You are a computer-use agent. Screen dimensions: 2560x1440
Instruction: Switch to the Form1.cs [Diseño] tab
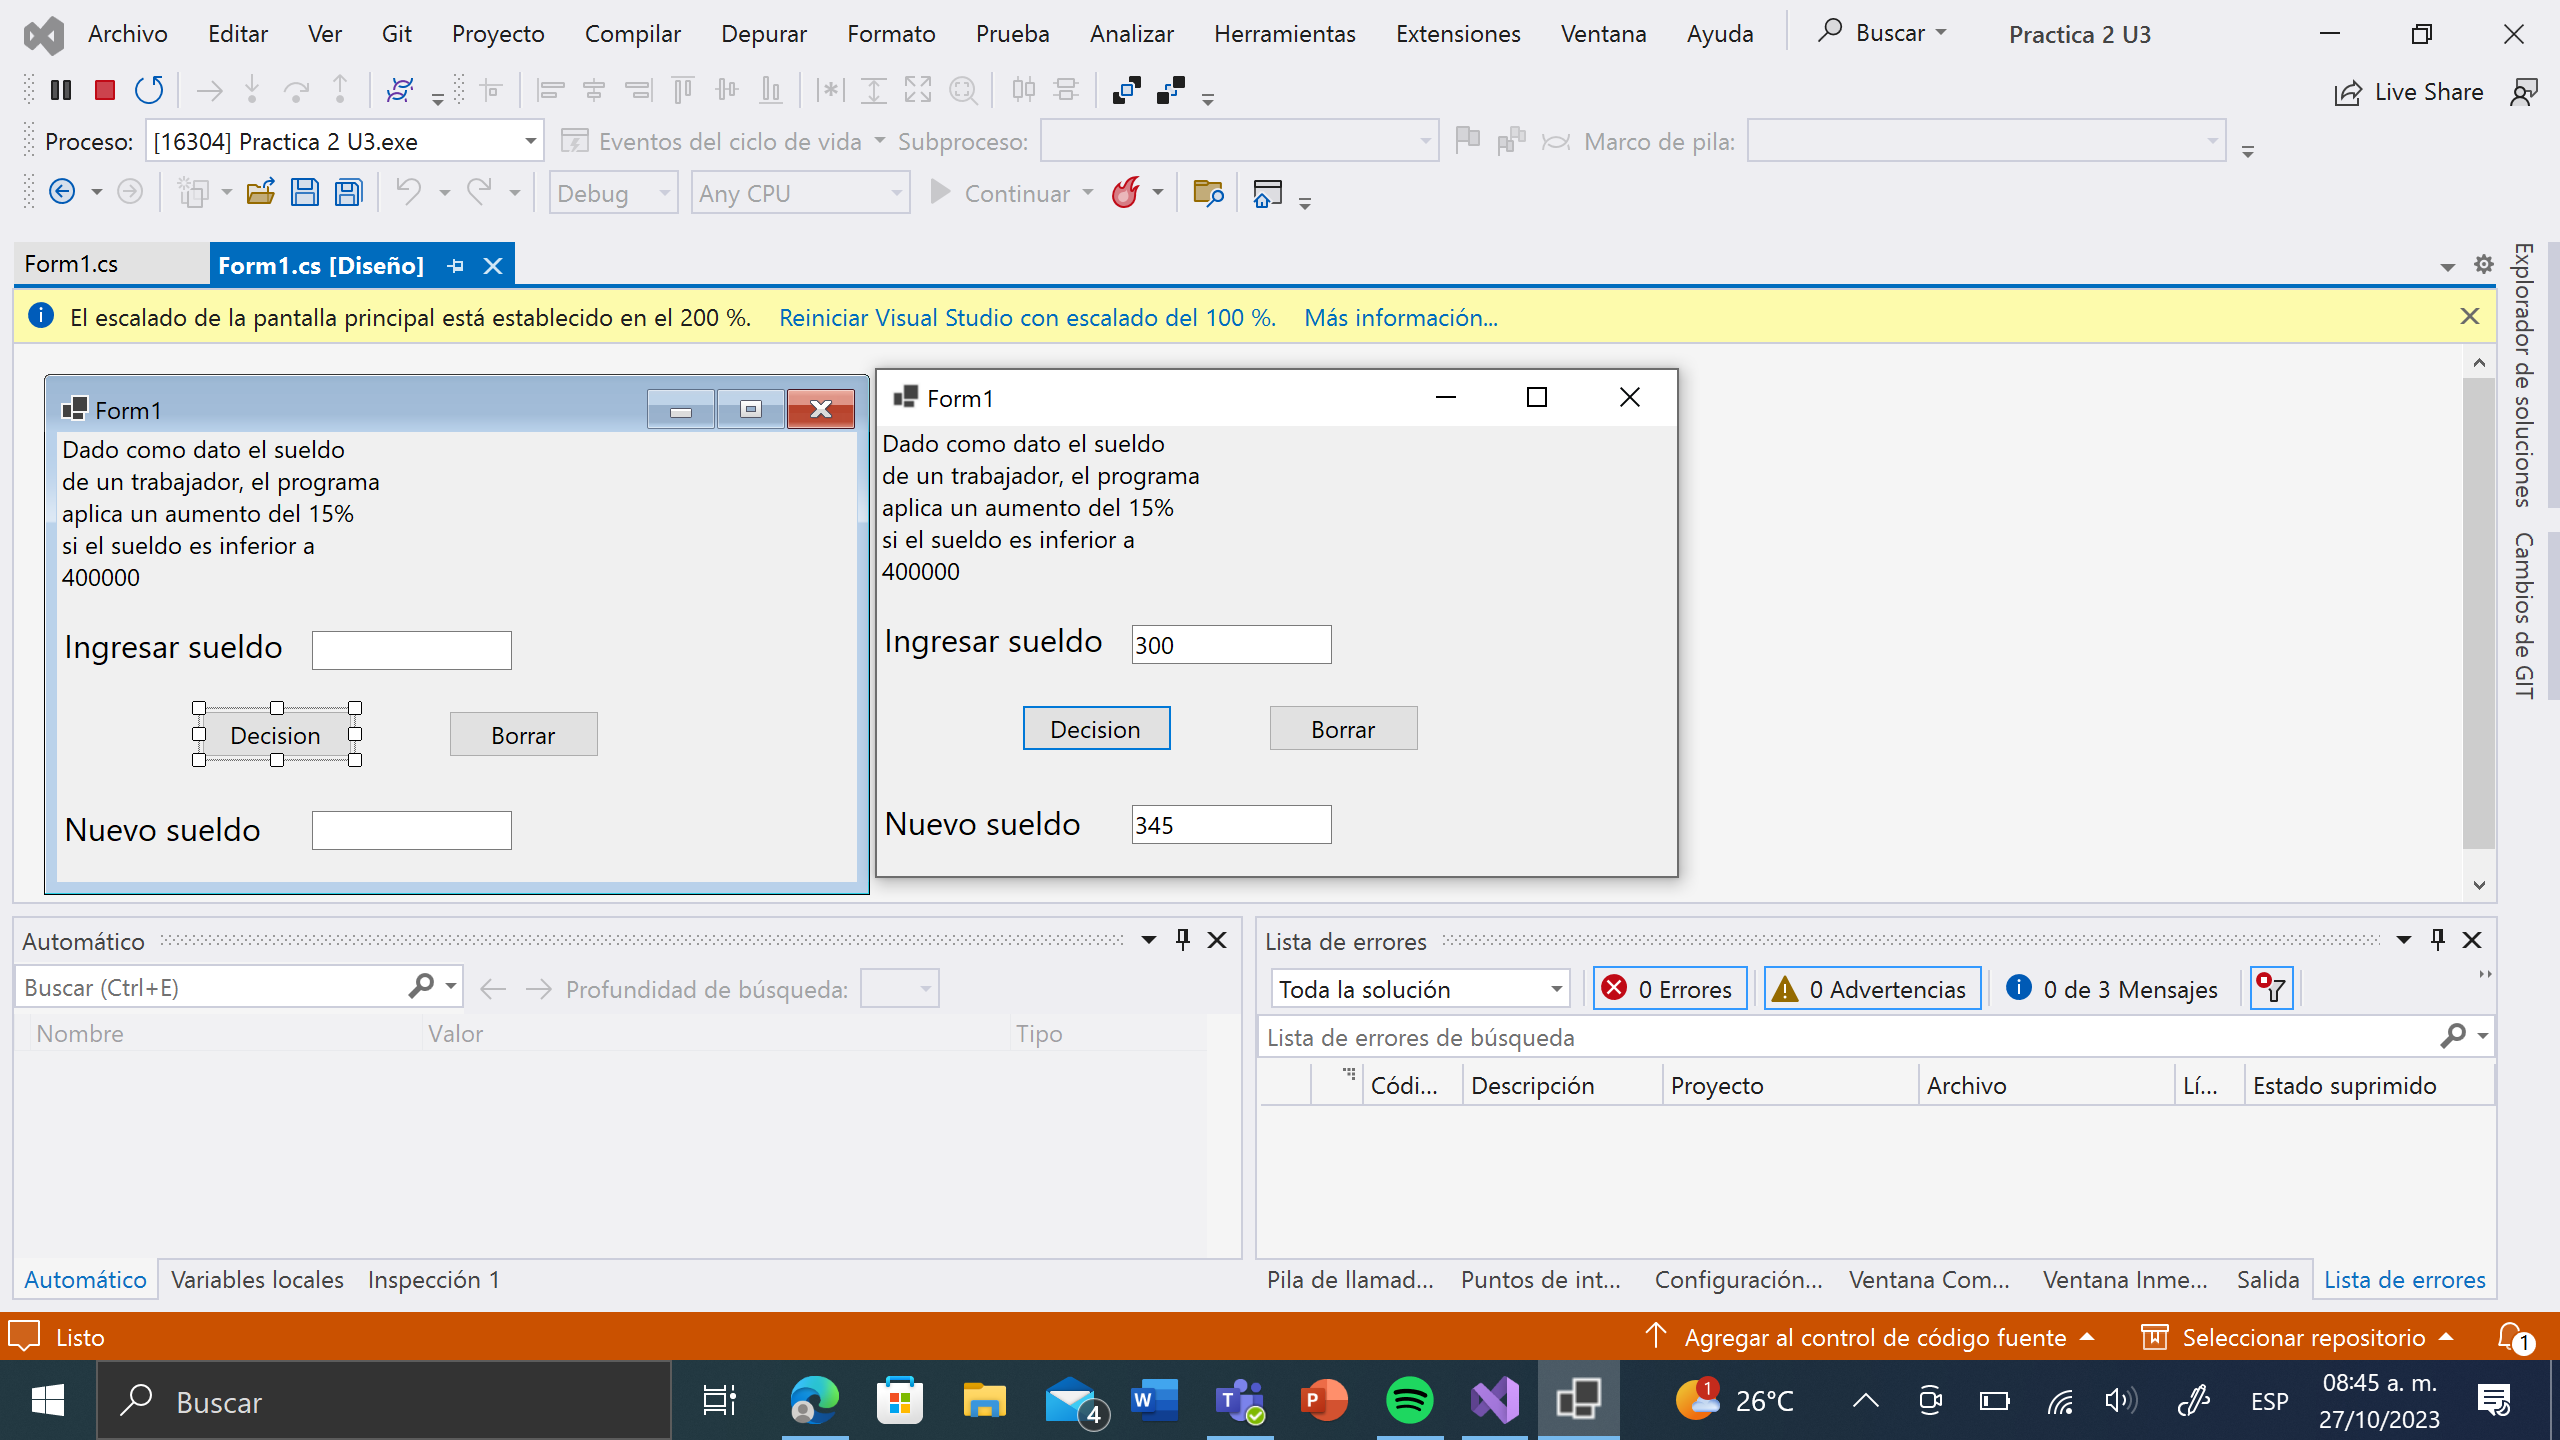322,264
